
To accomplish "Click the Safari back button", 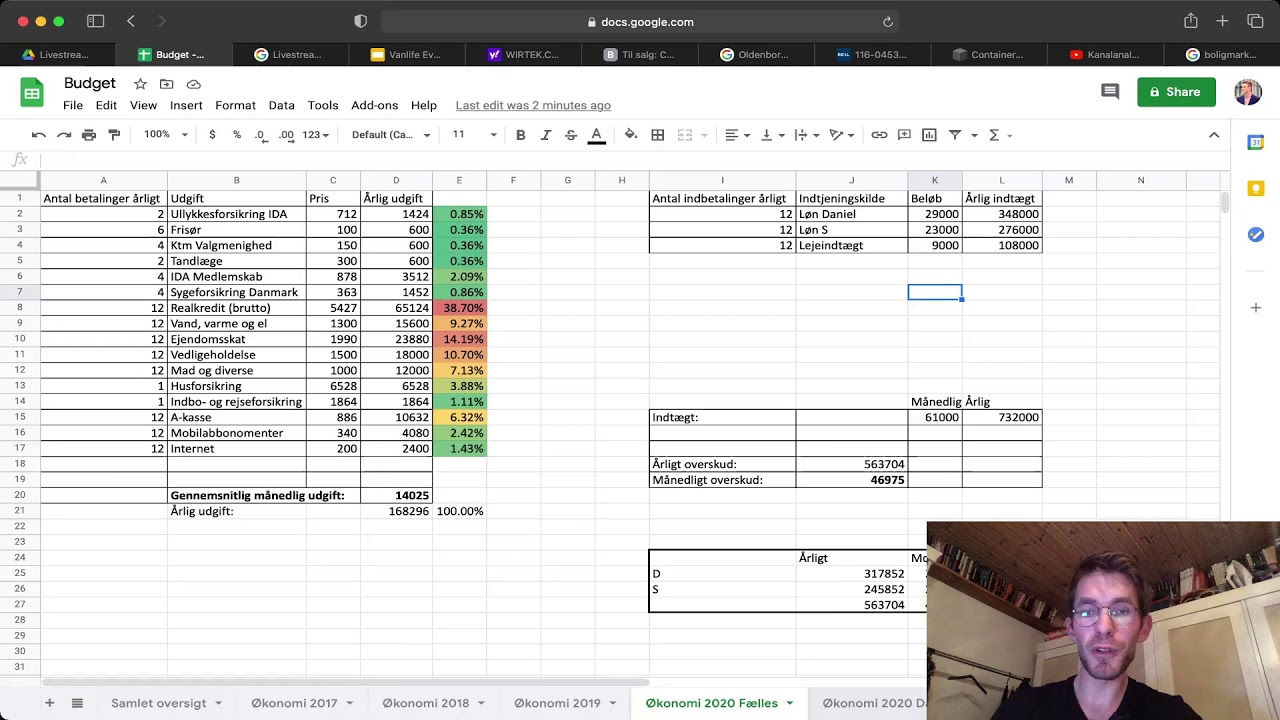I will [x=131, y=21].
